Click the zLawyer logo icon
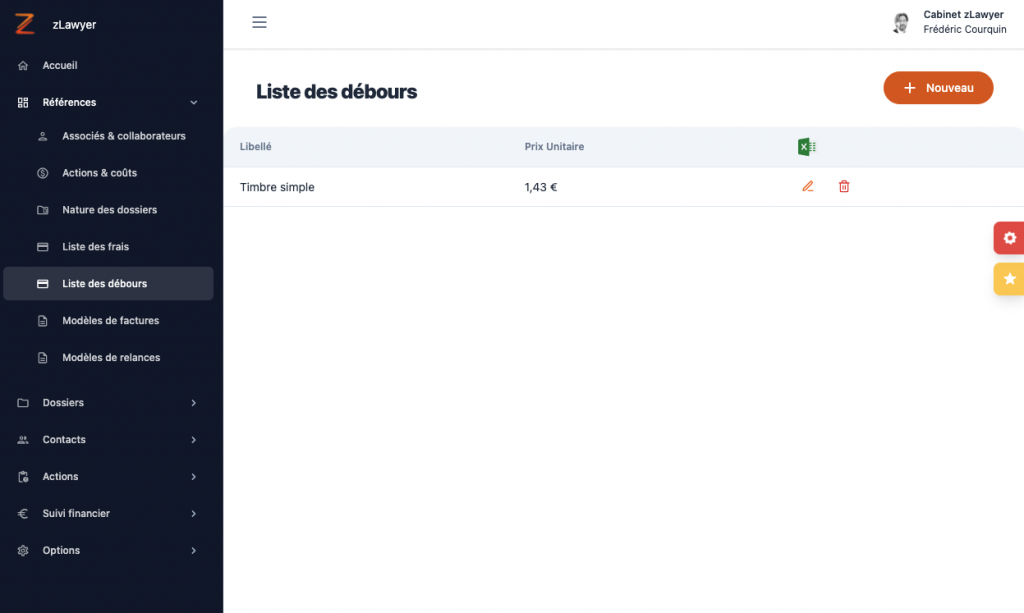The height and width of the screenshot is (613, 1024). click(25, 24)
